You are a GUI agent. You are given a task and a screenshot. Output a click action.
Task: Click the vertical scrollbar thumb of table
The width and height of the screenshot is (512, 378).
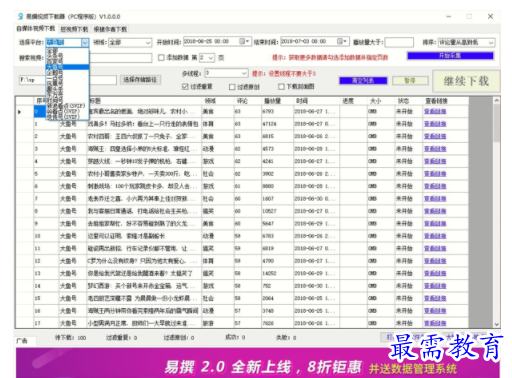tap(497, 123)
